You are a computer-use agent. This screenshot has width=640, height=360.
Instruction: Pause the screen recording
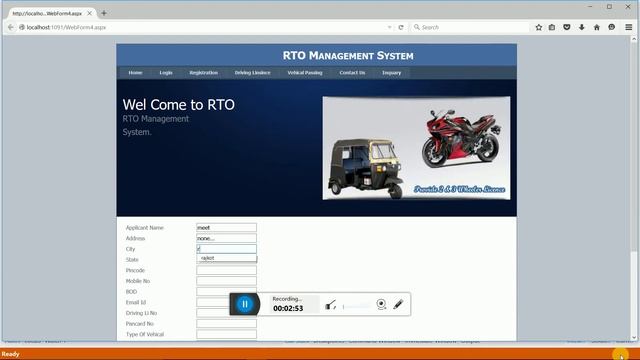point(245,304)
